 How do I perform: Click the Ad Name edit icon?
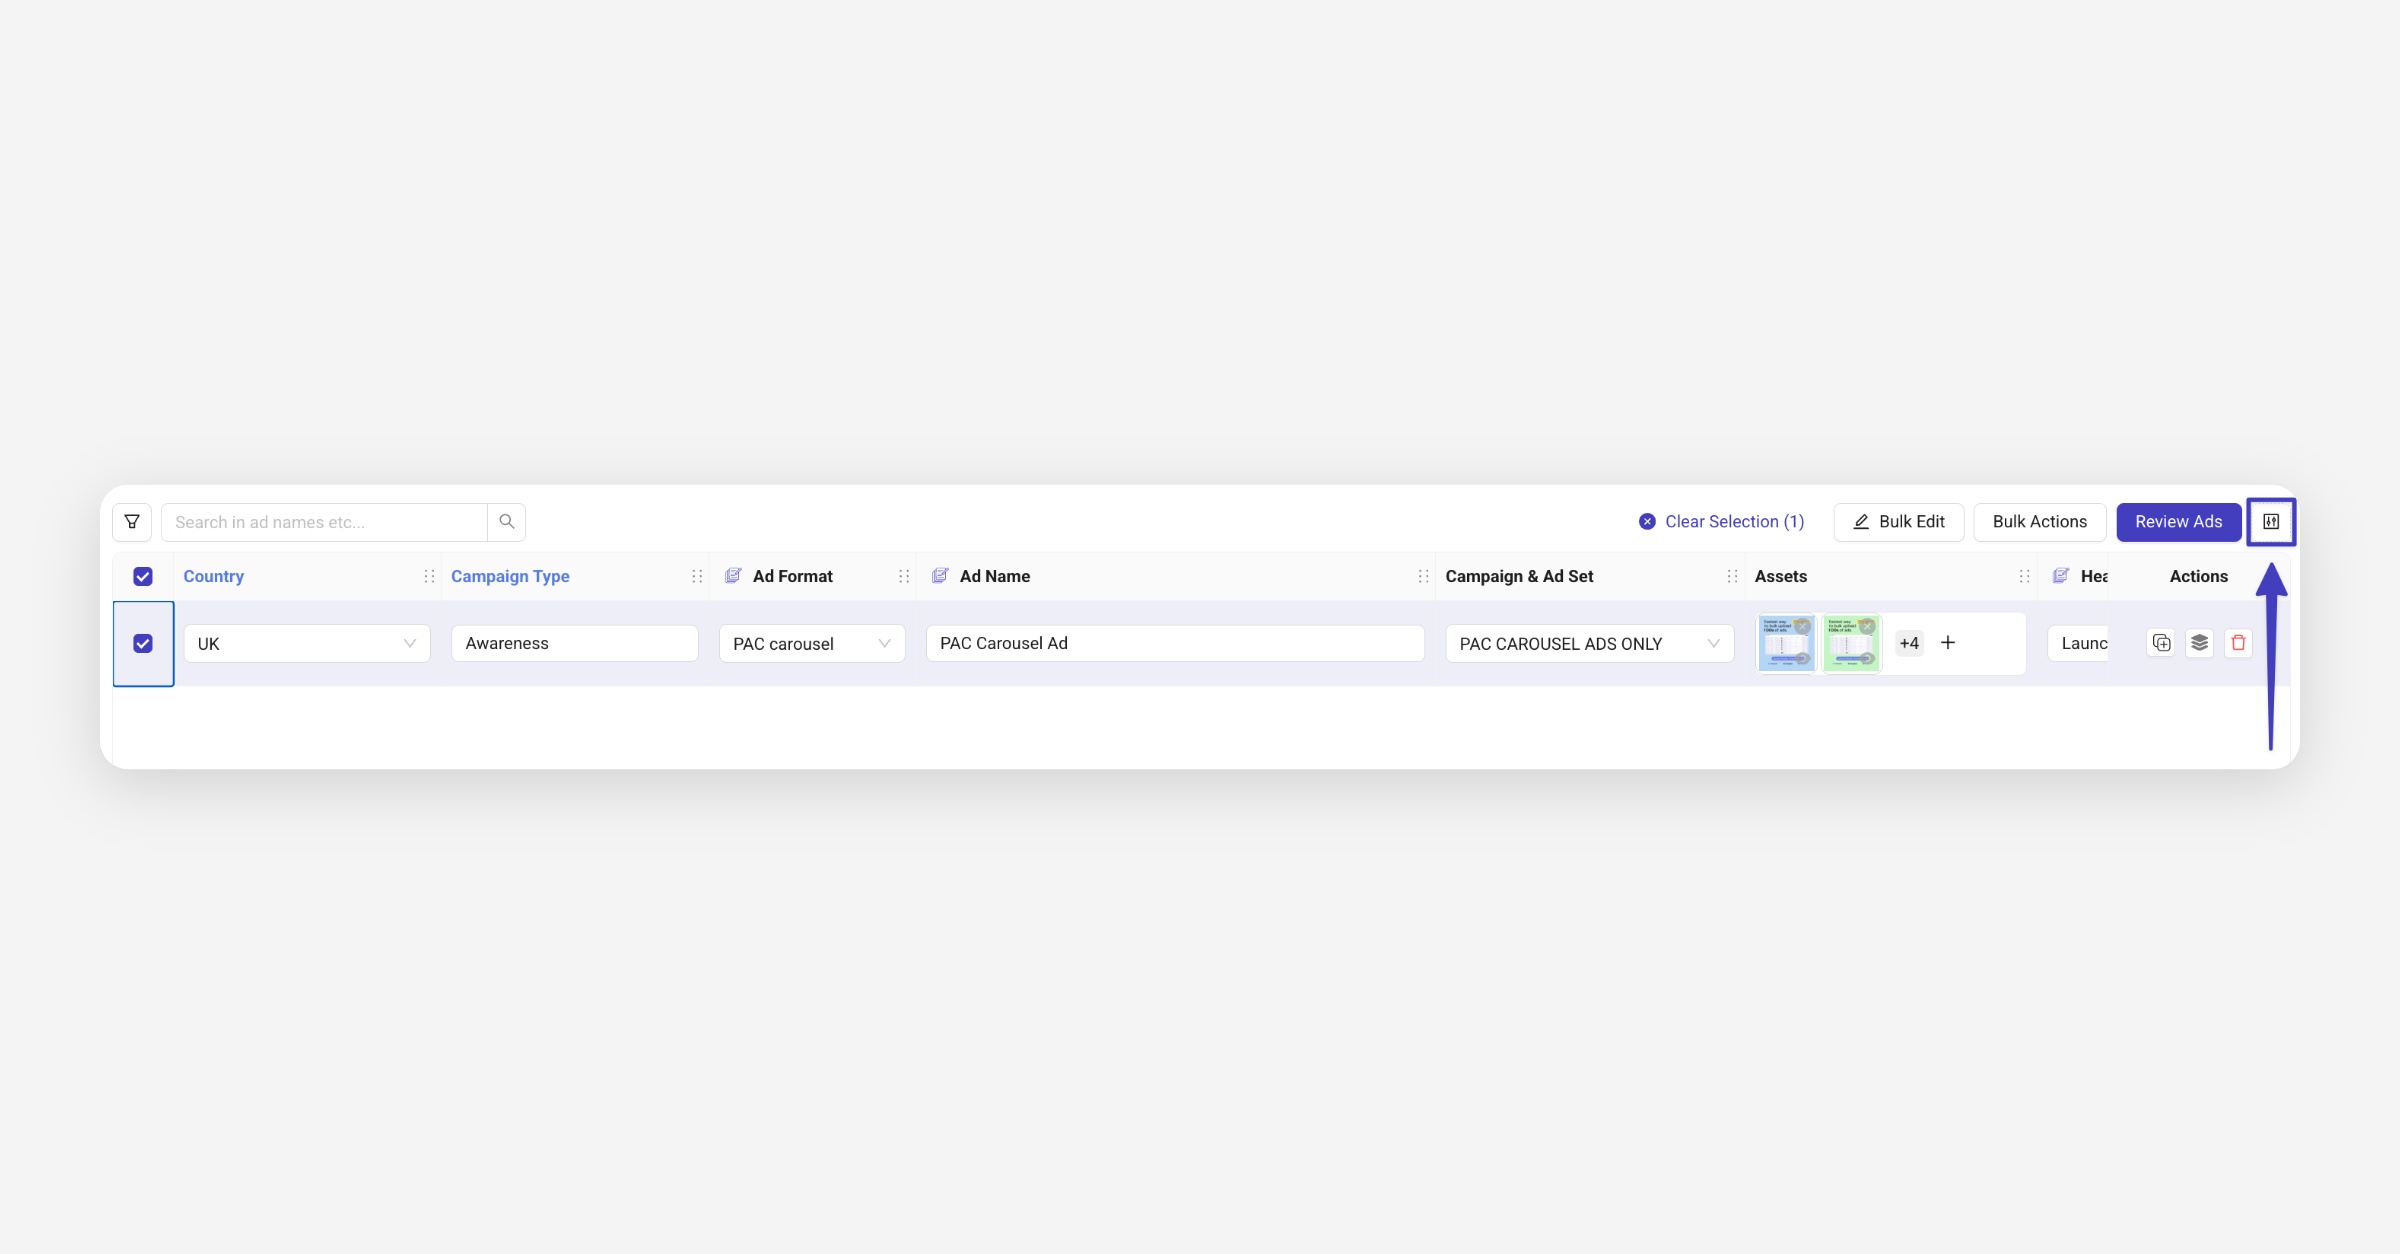coord(940,576)
